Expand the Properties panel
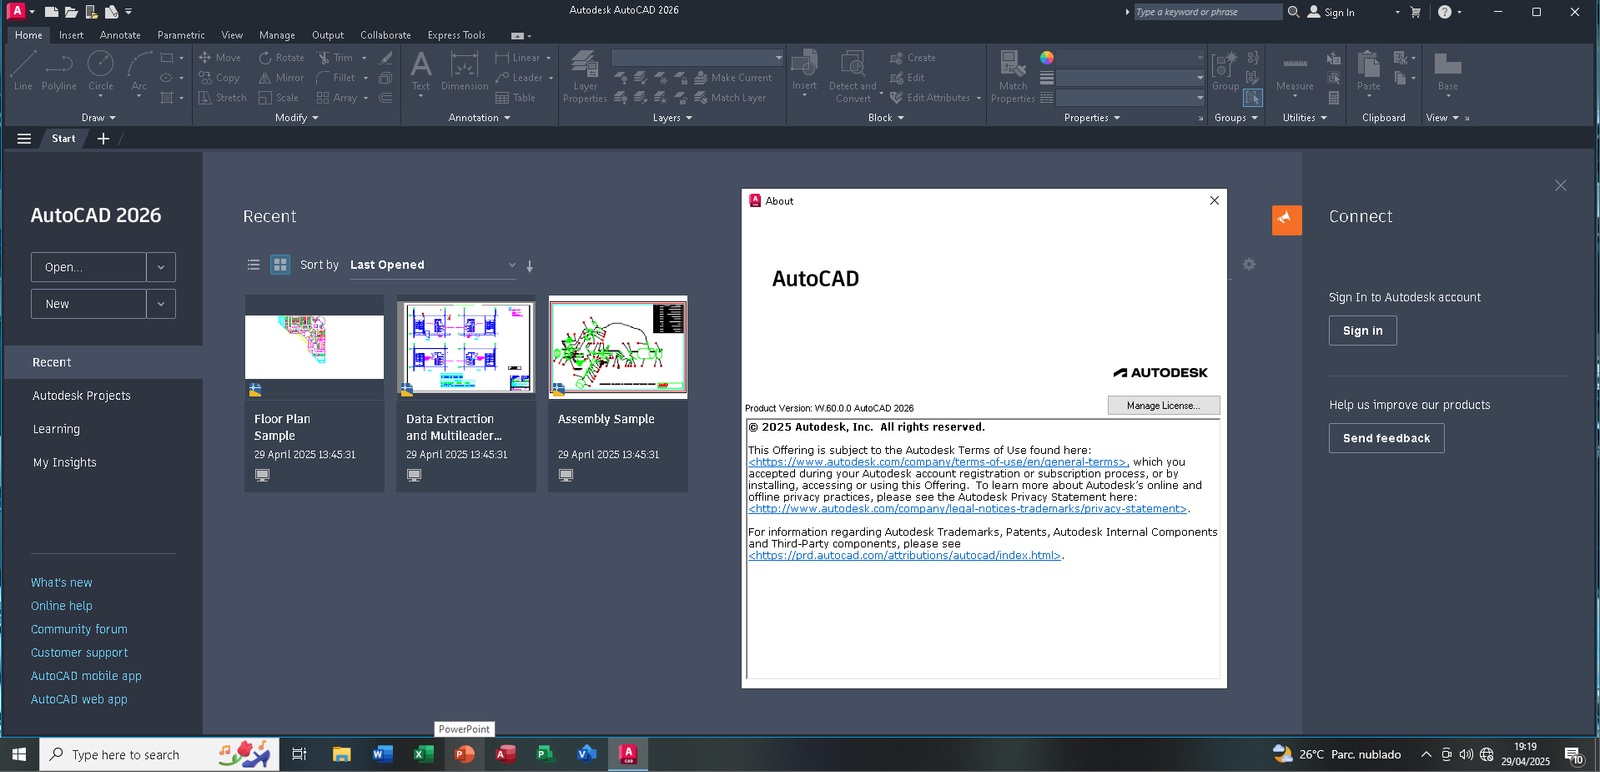 tap(1092, 118)
